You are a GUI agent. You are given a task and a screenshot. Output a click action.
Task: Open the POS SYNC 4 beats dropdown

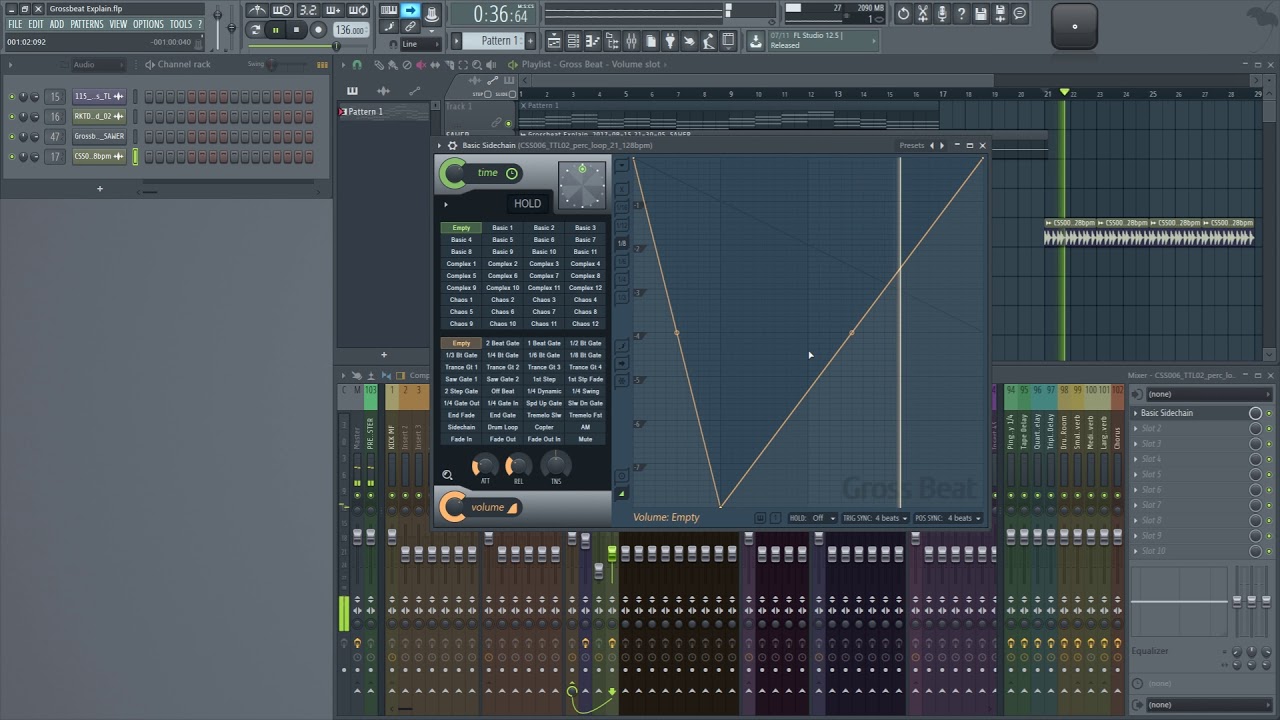[948, 518]
